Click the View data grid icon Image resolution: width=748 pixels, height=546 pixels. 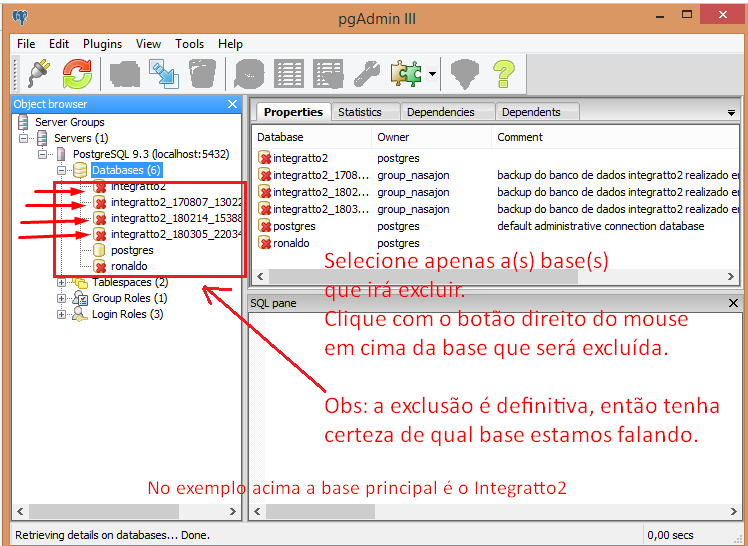click(289, 73)
